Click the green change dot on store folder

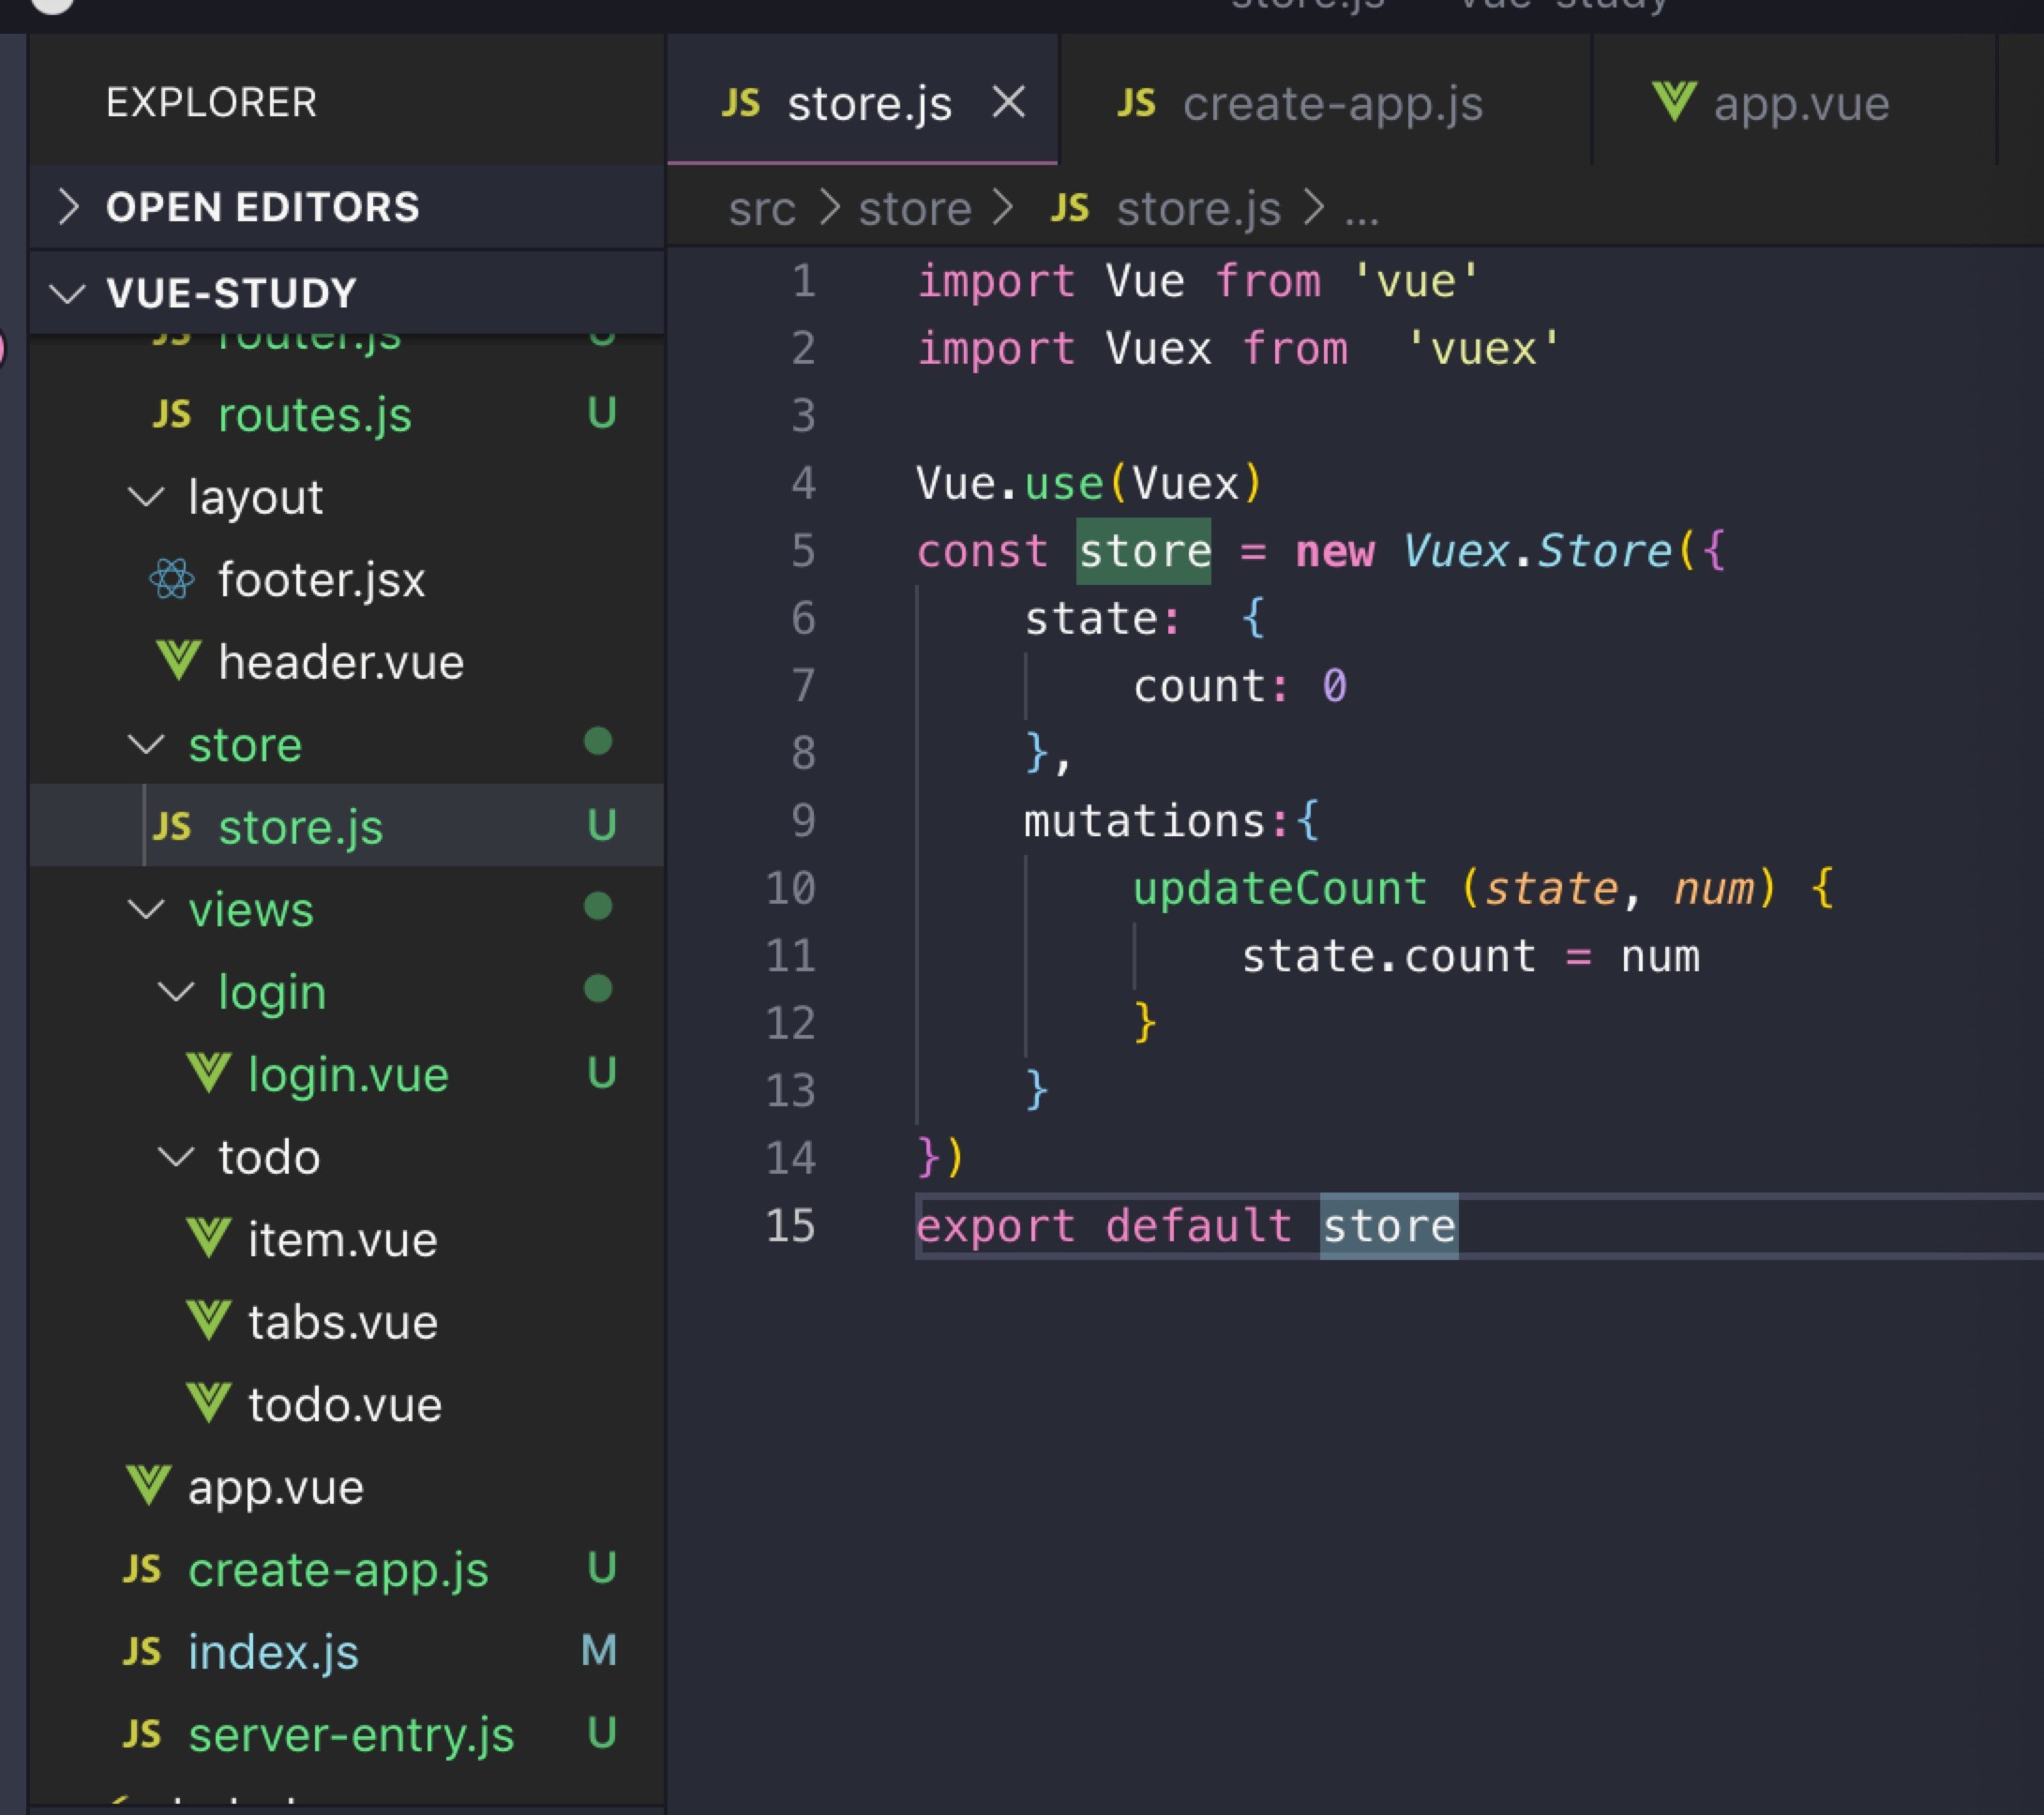[x=598, y=742]
